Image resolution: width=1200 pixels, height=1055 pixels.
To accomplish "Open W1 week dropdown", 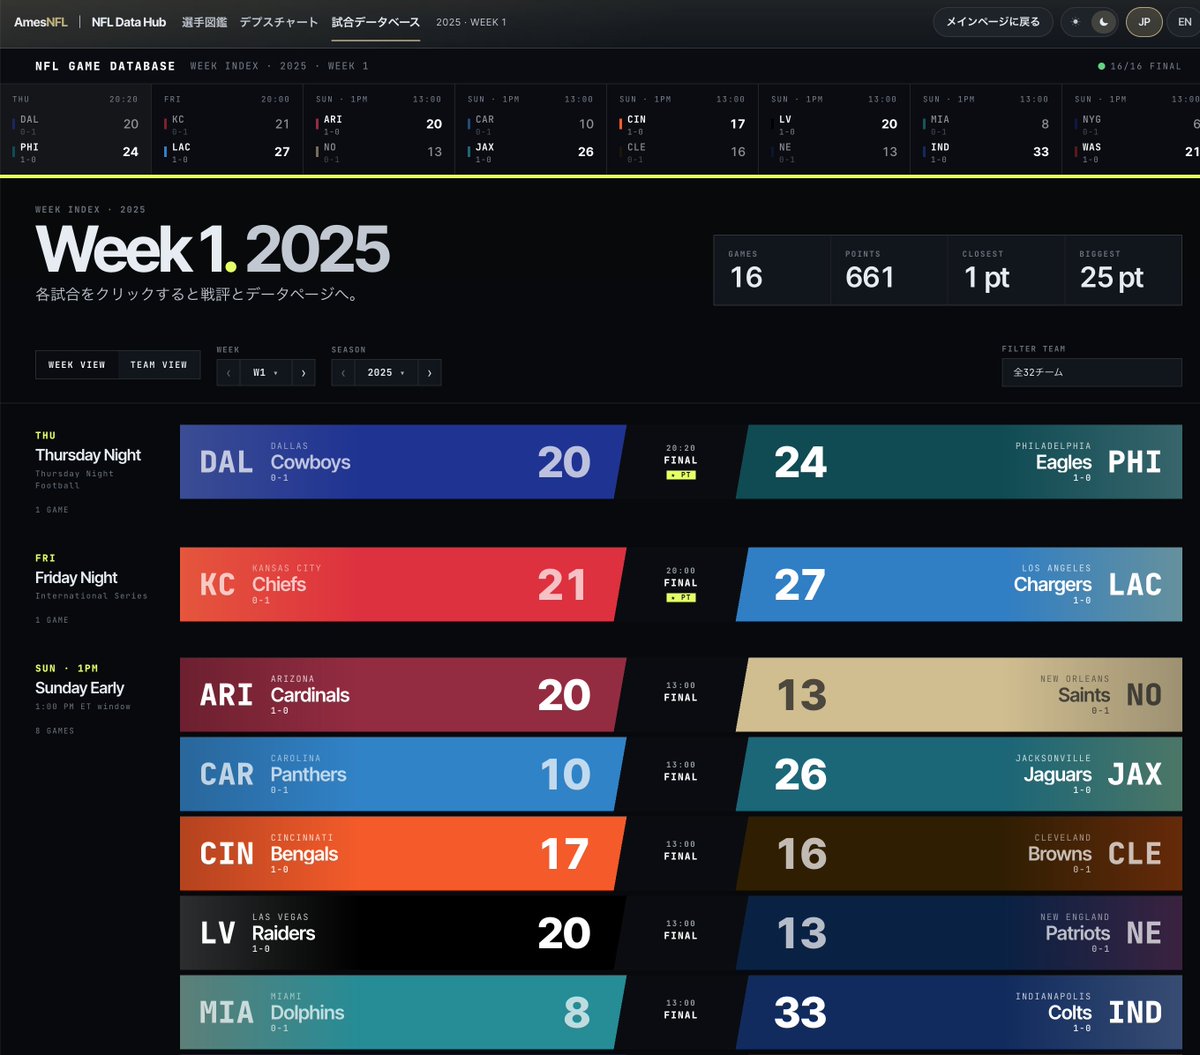I will coord(265,373).
